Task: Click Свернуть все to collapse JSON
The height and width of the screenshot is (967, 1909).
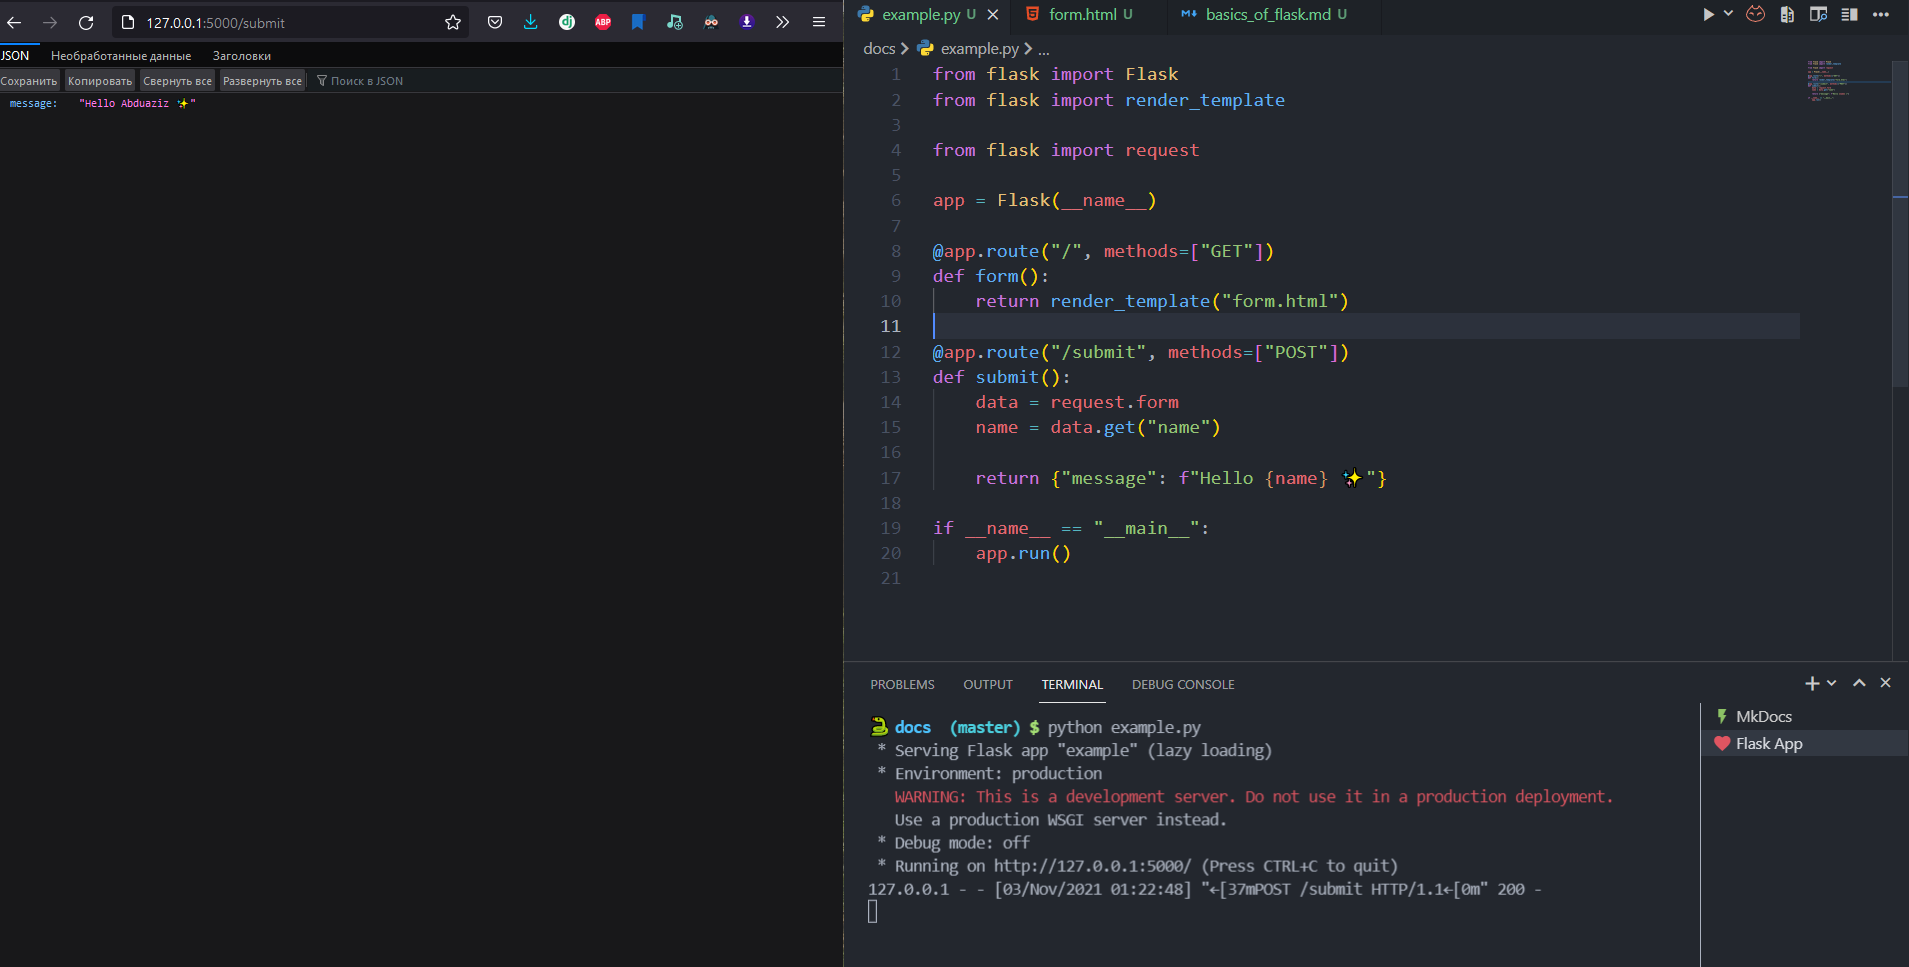Action: (177, 81)
